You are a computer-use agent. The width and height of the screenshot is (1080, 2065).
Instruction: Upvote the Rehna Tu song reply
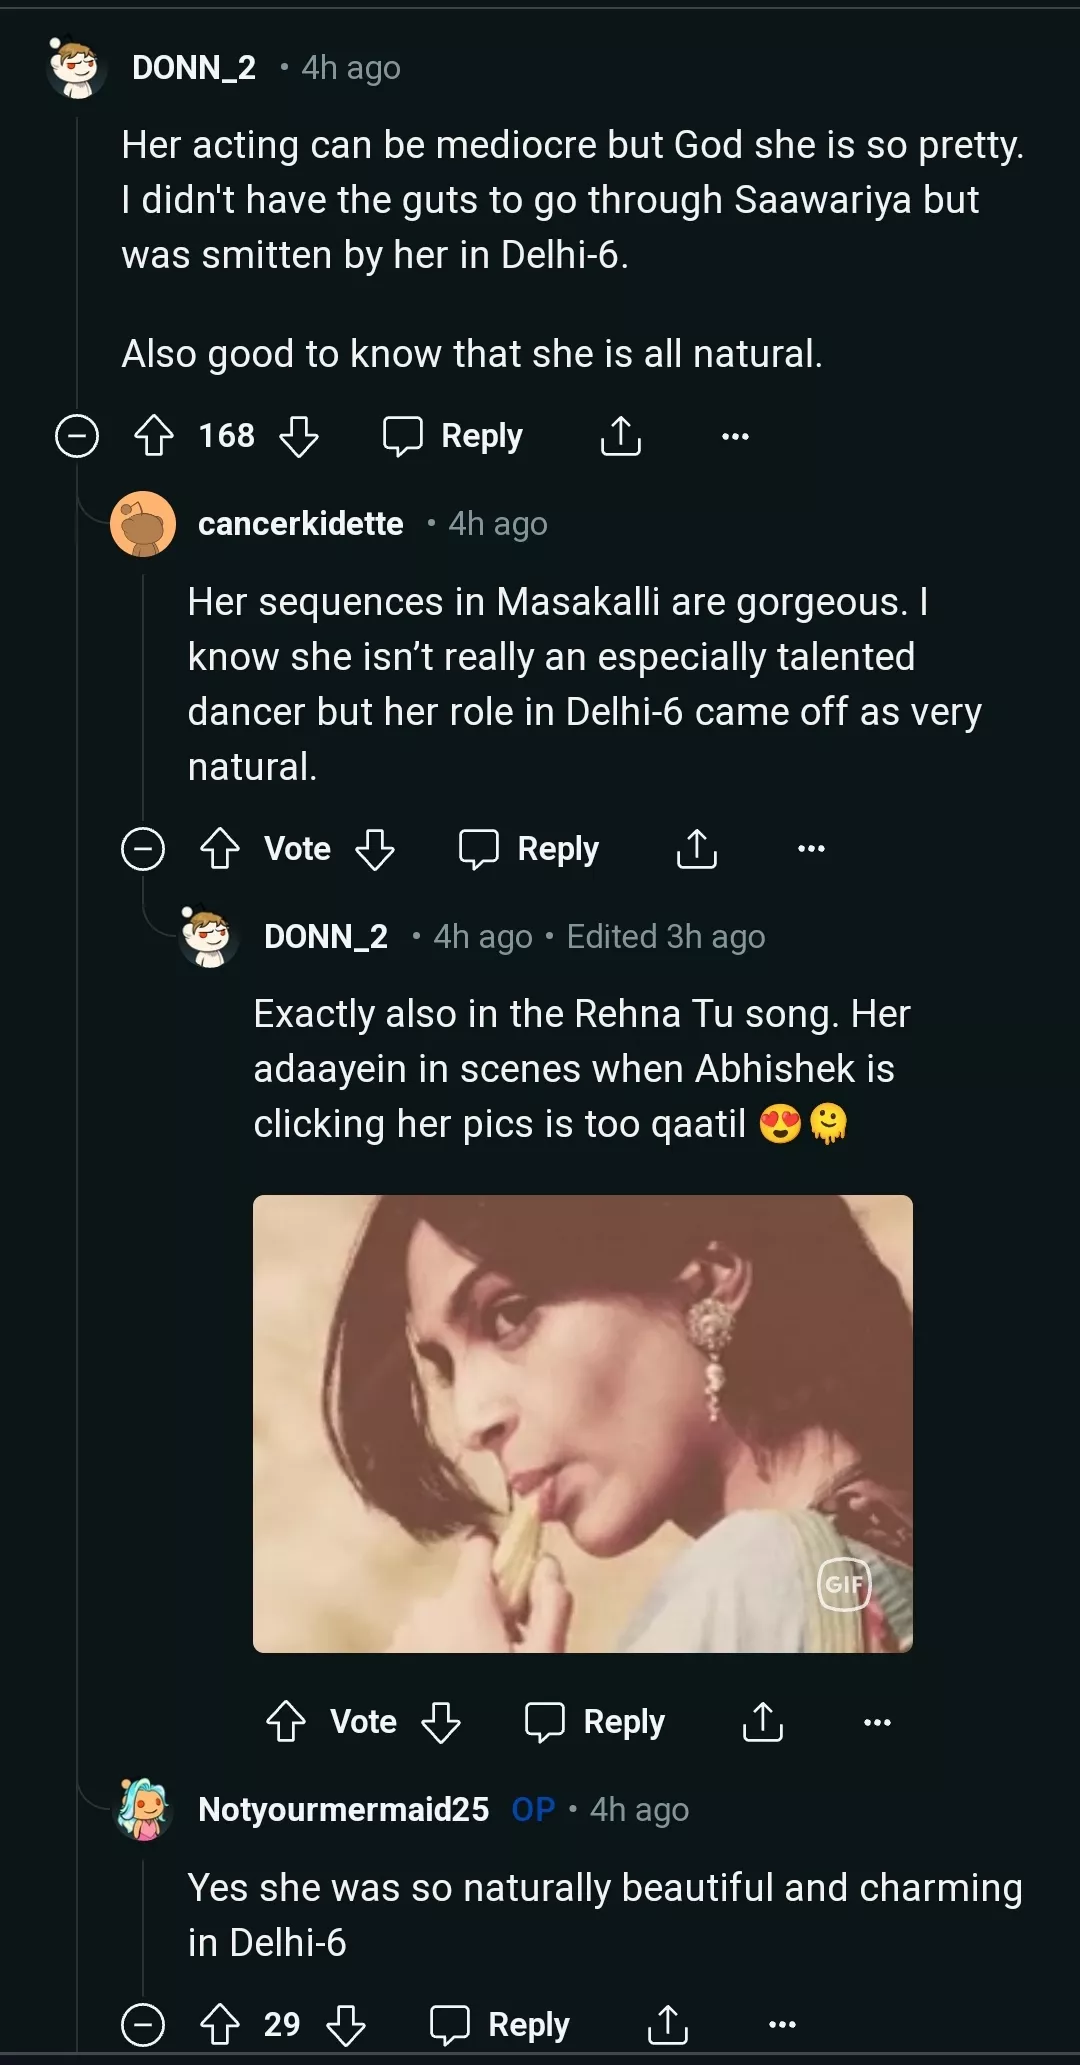[x=286, y=1722]
